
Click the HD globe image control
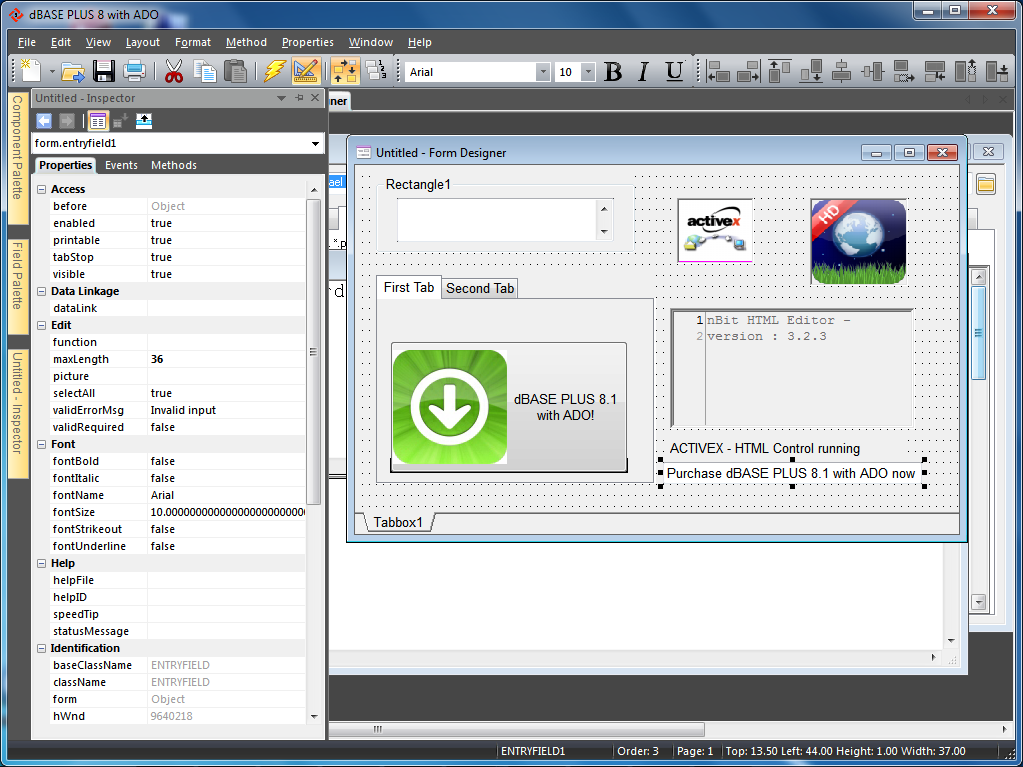(859, 242)
